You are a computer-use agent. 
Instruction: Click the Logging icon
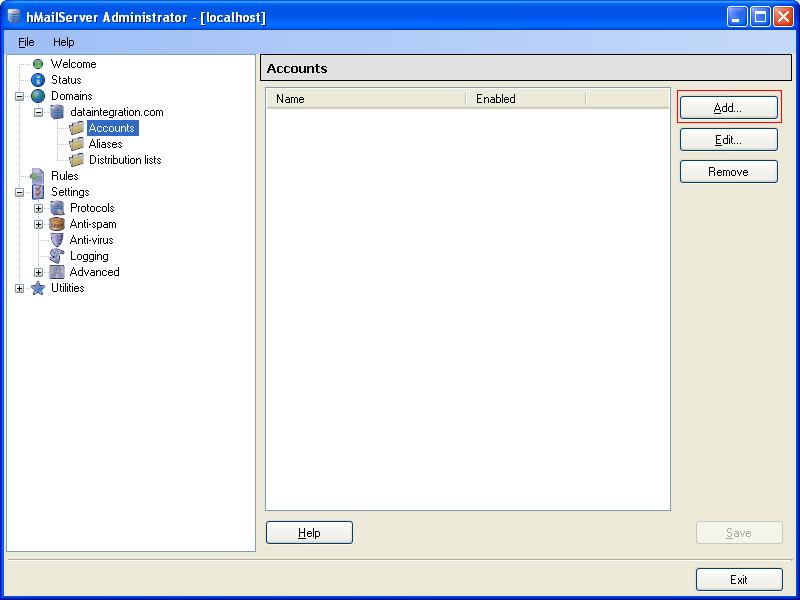(57, 256)
